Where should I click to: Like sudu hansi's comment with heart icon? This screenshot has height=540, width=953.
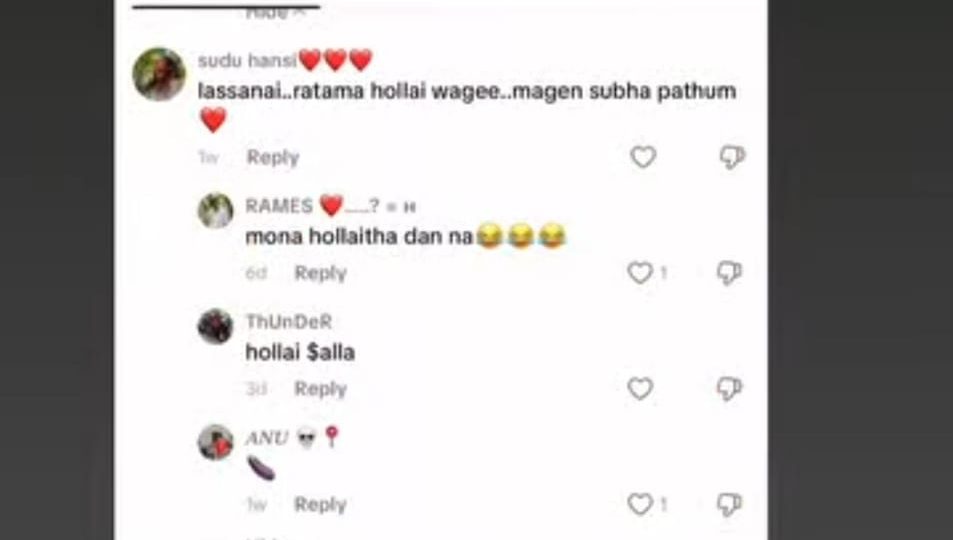(642, 157)
